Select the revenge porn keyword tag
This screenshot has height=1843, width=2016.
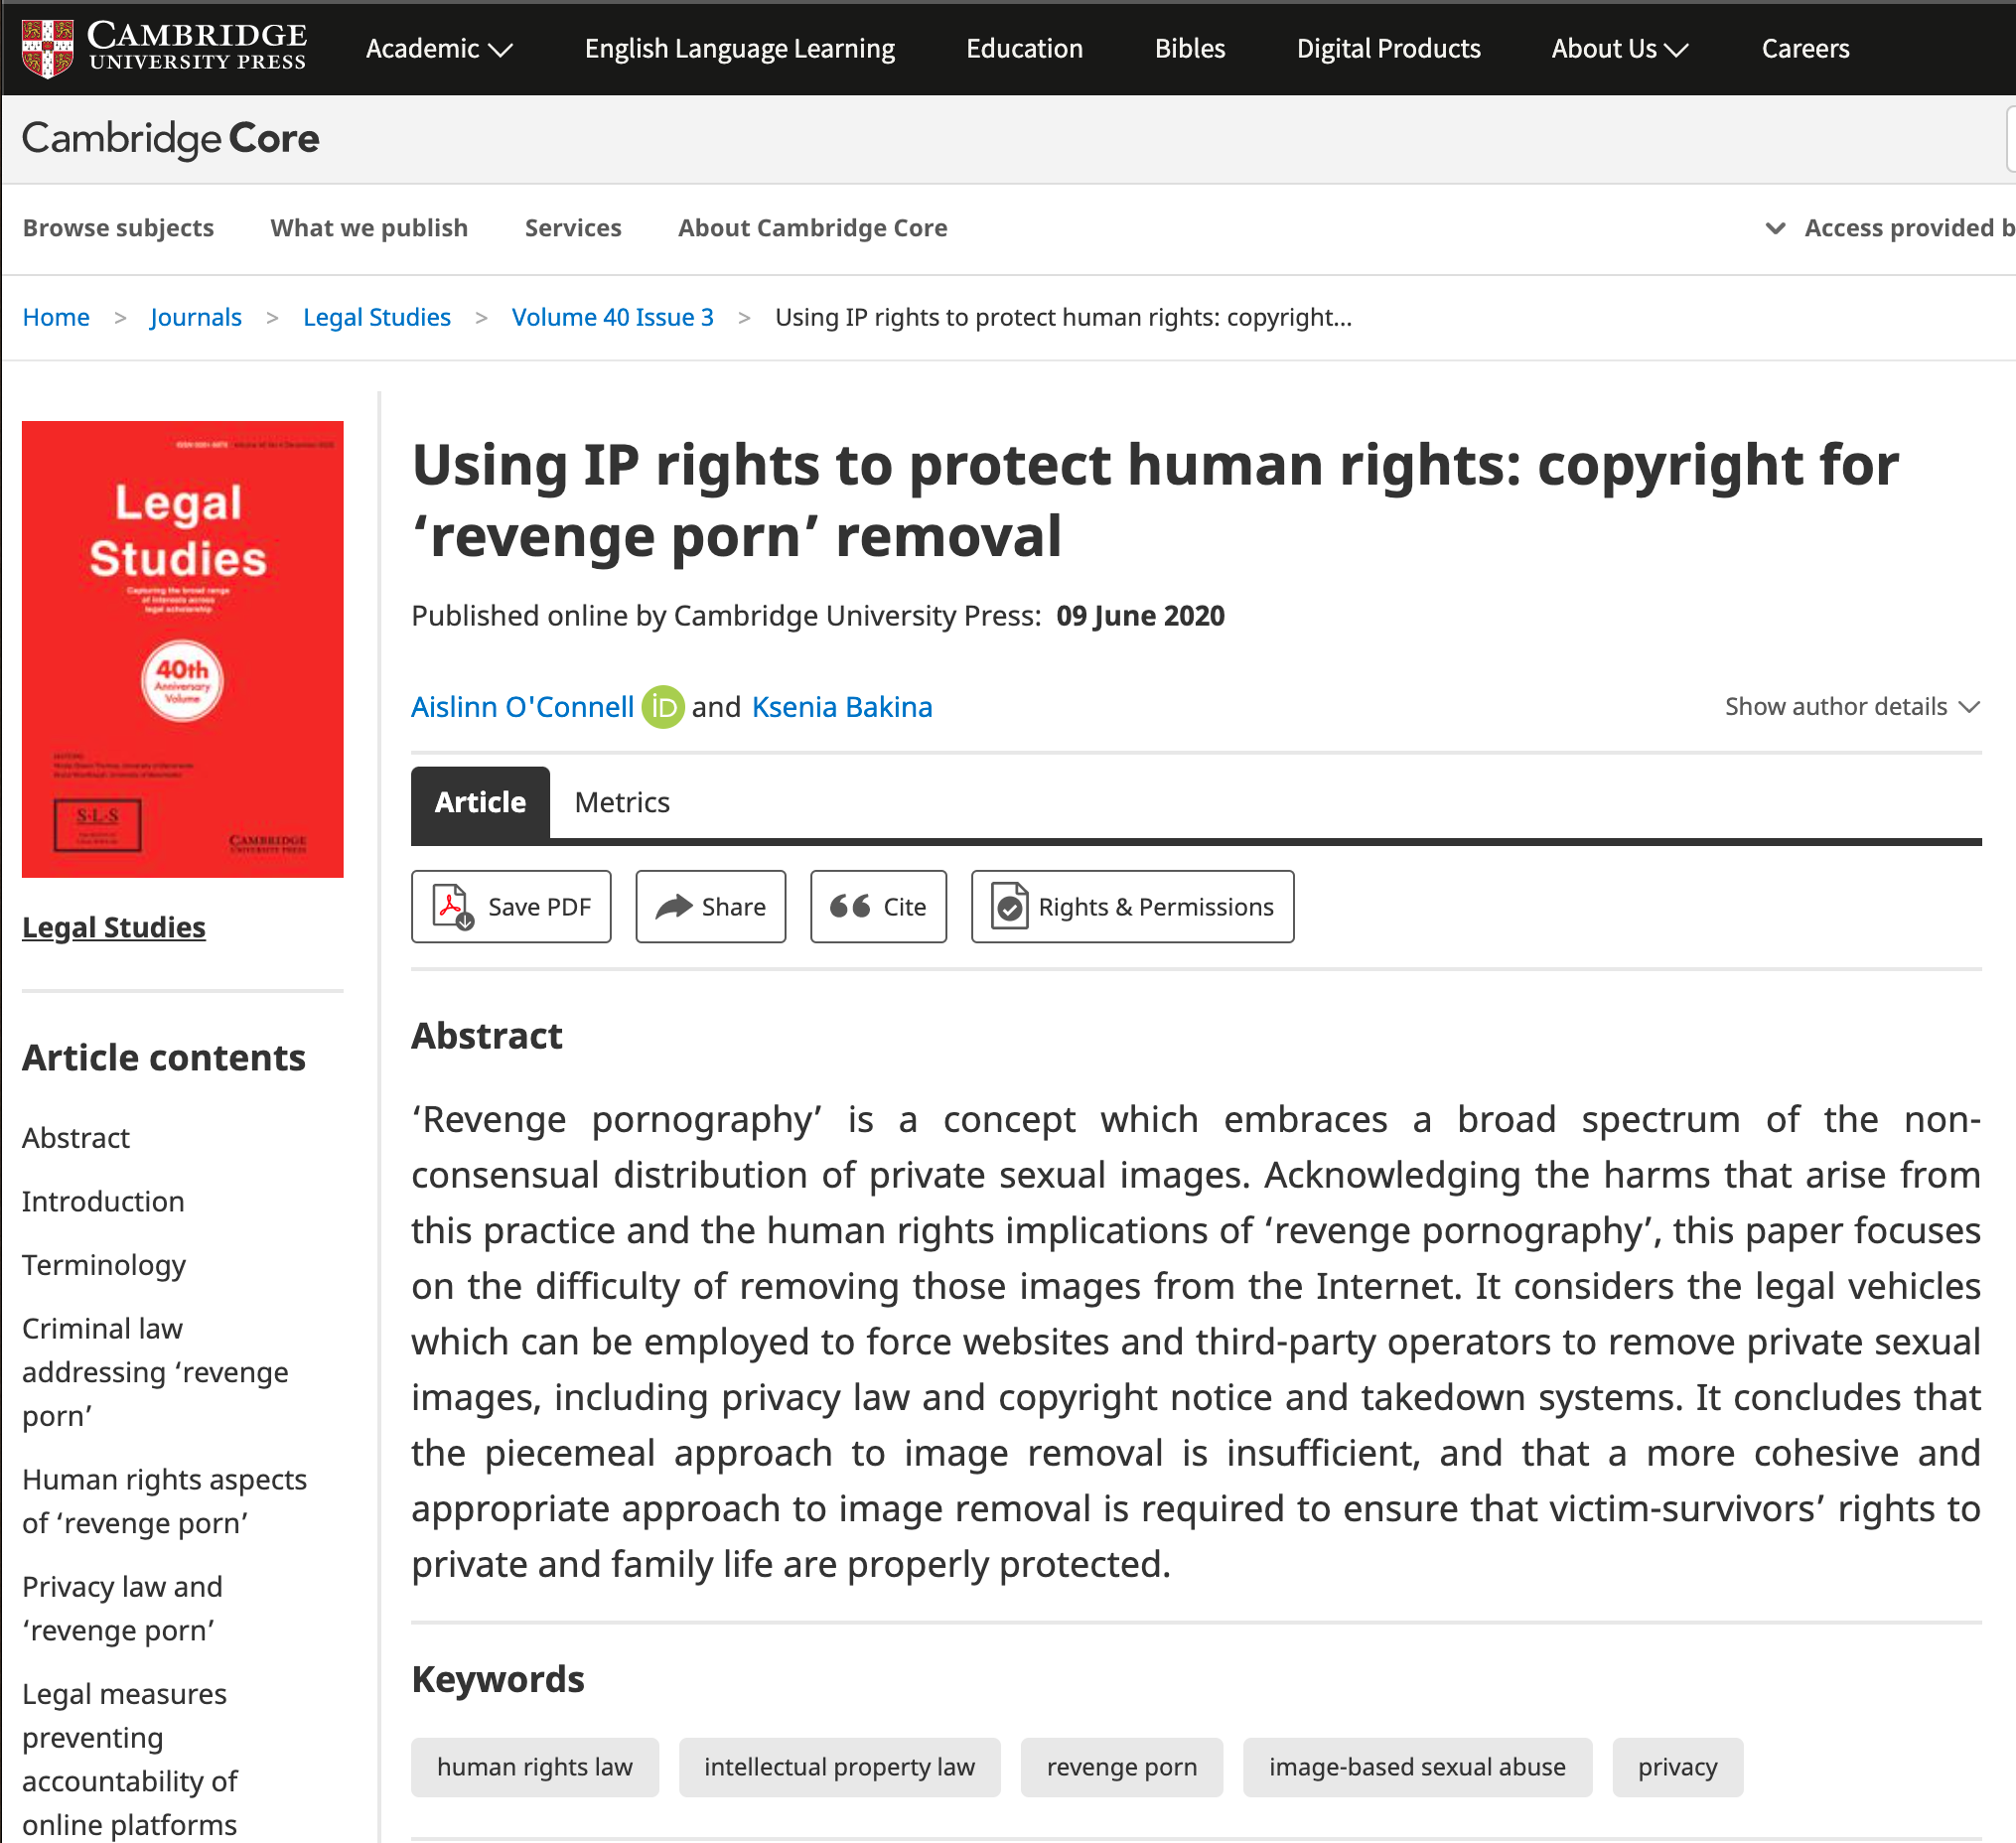tap(1121, 1767)
